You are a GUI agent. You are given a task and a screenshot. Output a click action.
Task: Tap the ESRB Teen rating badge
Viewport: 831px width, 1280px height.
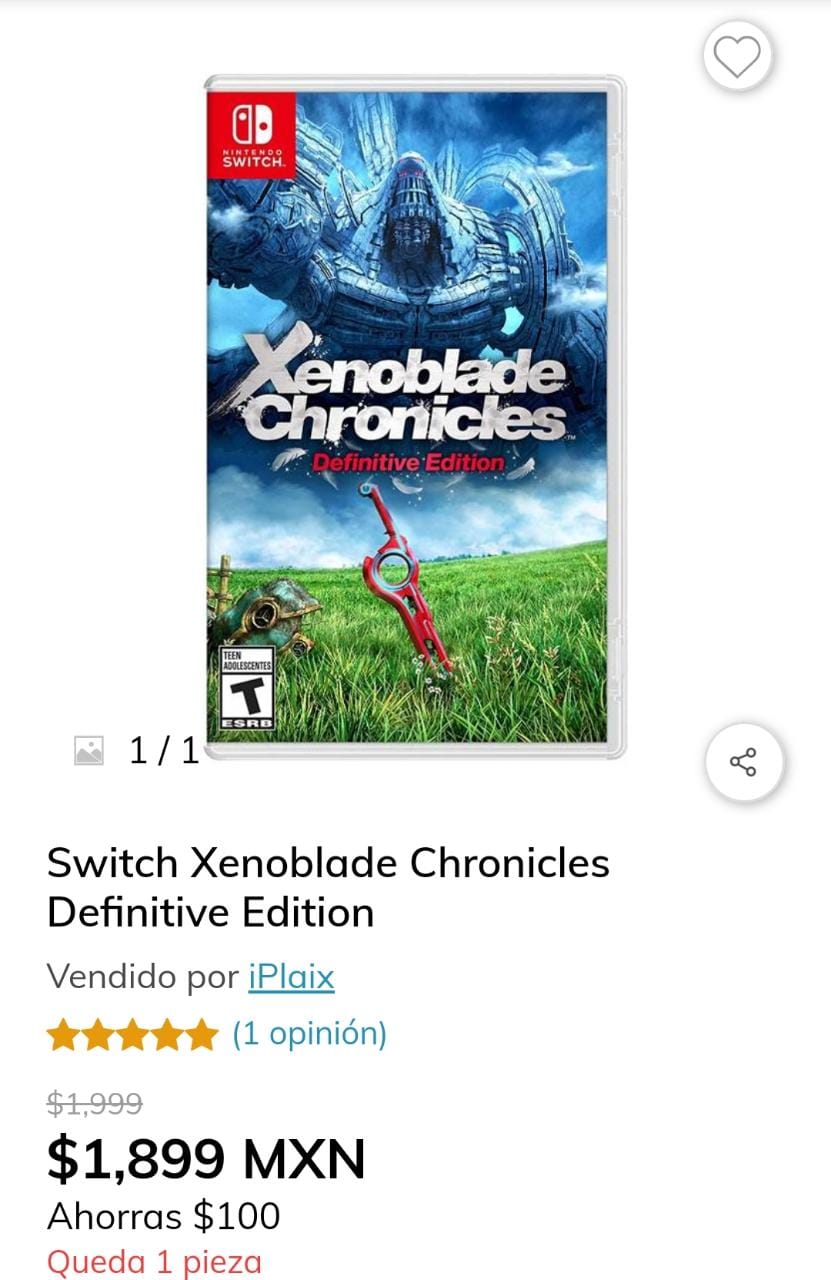247,688
